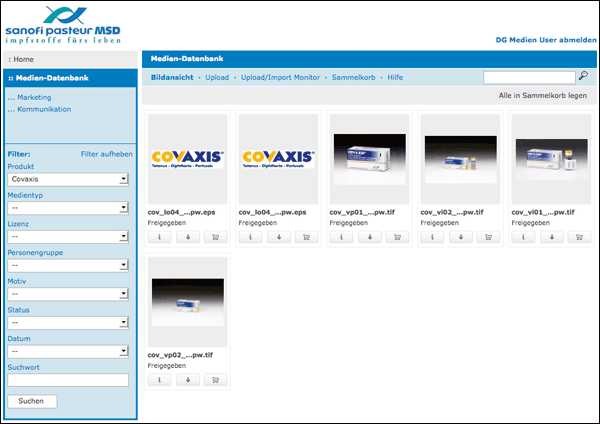Click Alle in Sammelkorb legen
Image resolution: width=600 pixels, height=424 pixels.
pyautogui.click(x=542, y=96)
